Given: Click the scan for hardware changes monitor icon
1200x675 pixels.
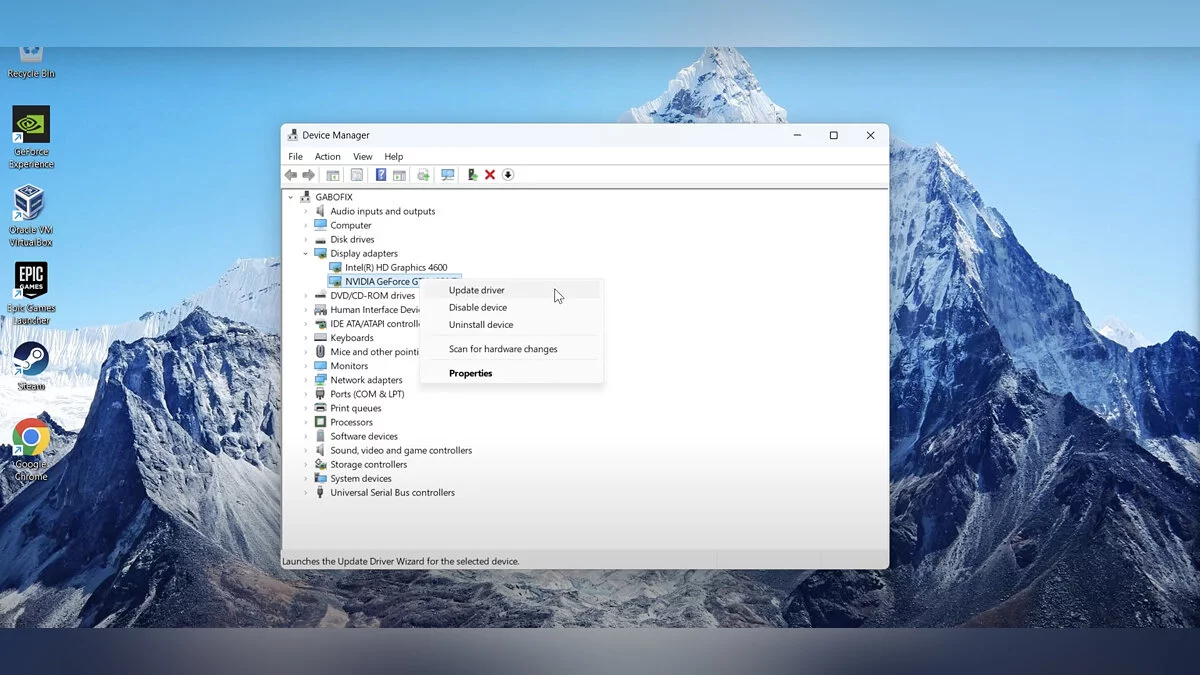Looking at the screenshot, I should pos(447,175).
